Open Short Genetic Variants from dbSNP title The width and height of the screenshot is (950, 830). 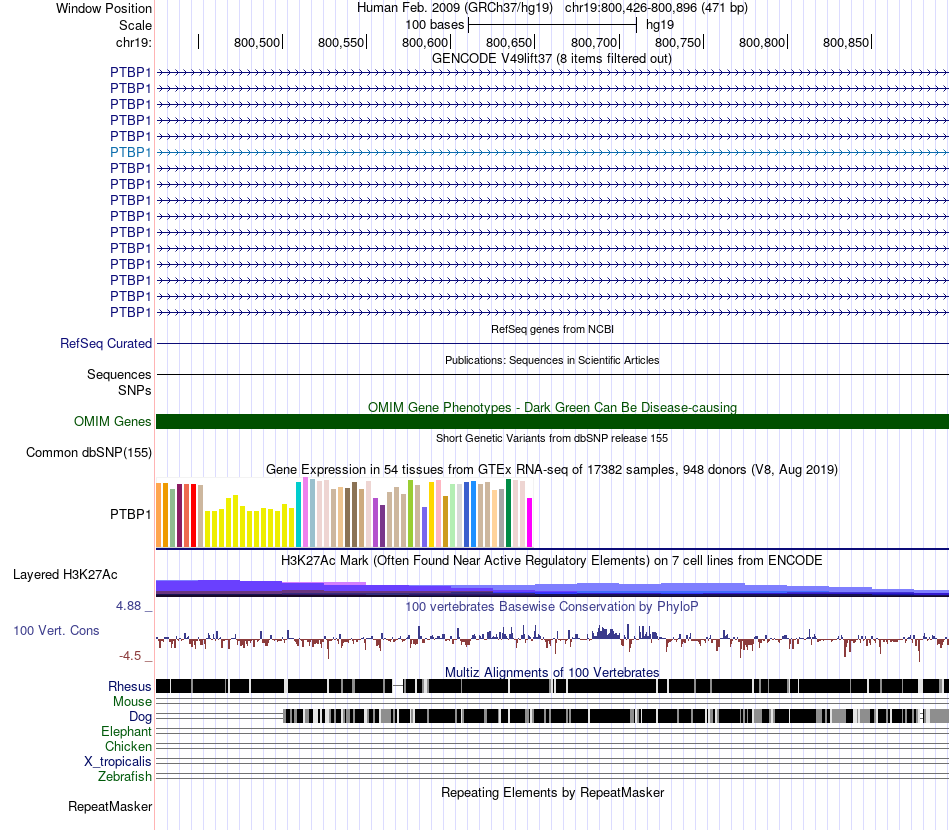(552, 438)
